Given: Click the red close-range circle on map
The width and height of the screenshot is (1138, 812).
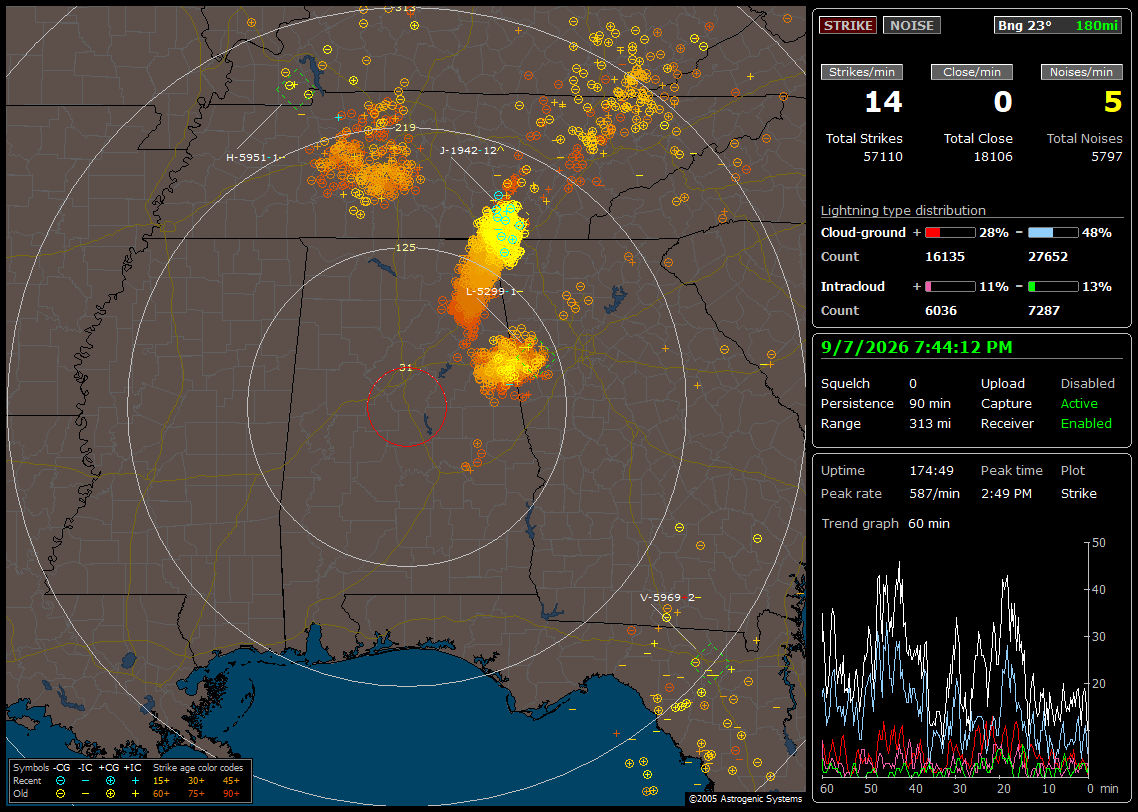Looking at the screenshot, I should coord(406,407).
